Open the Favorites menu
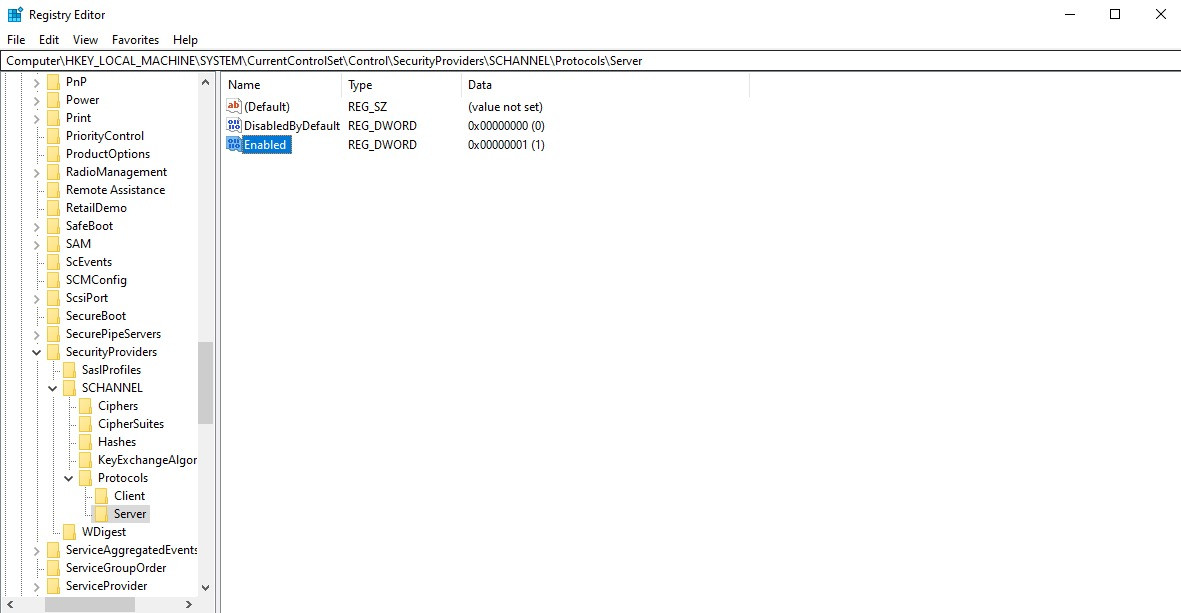 [x=136, y=40]
